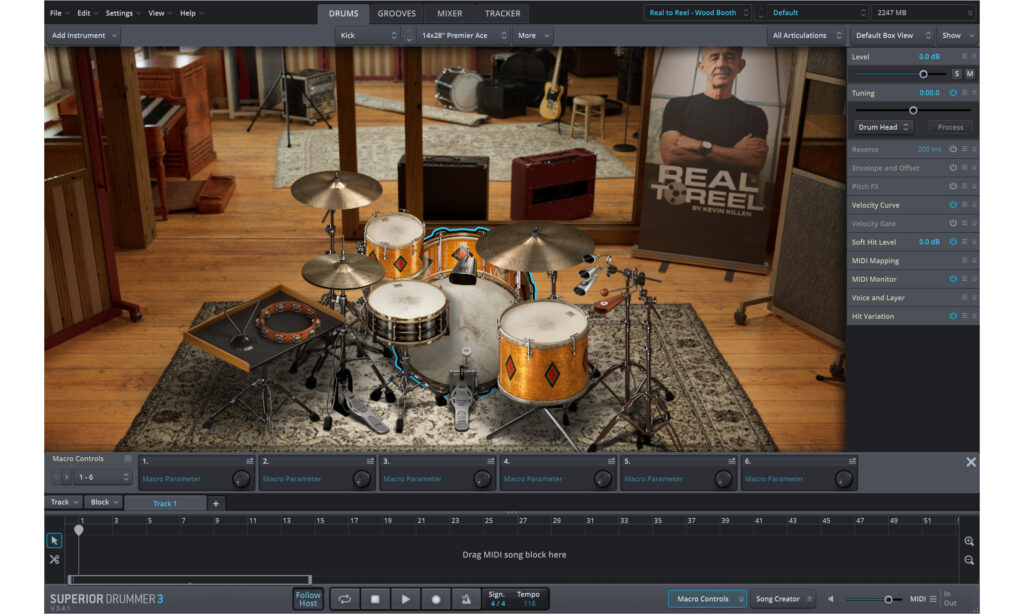Open the Block dropdown menu
Screen dimensions: 1024x614
point(104,502)
